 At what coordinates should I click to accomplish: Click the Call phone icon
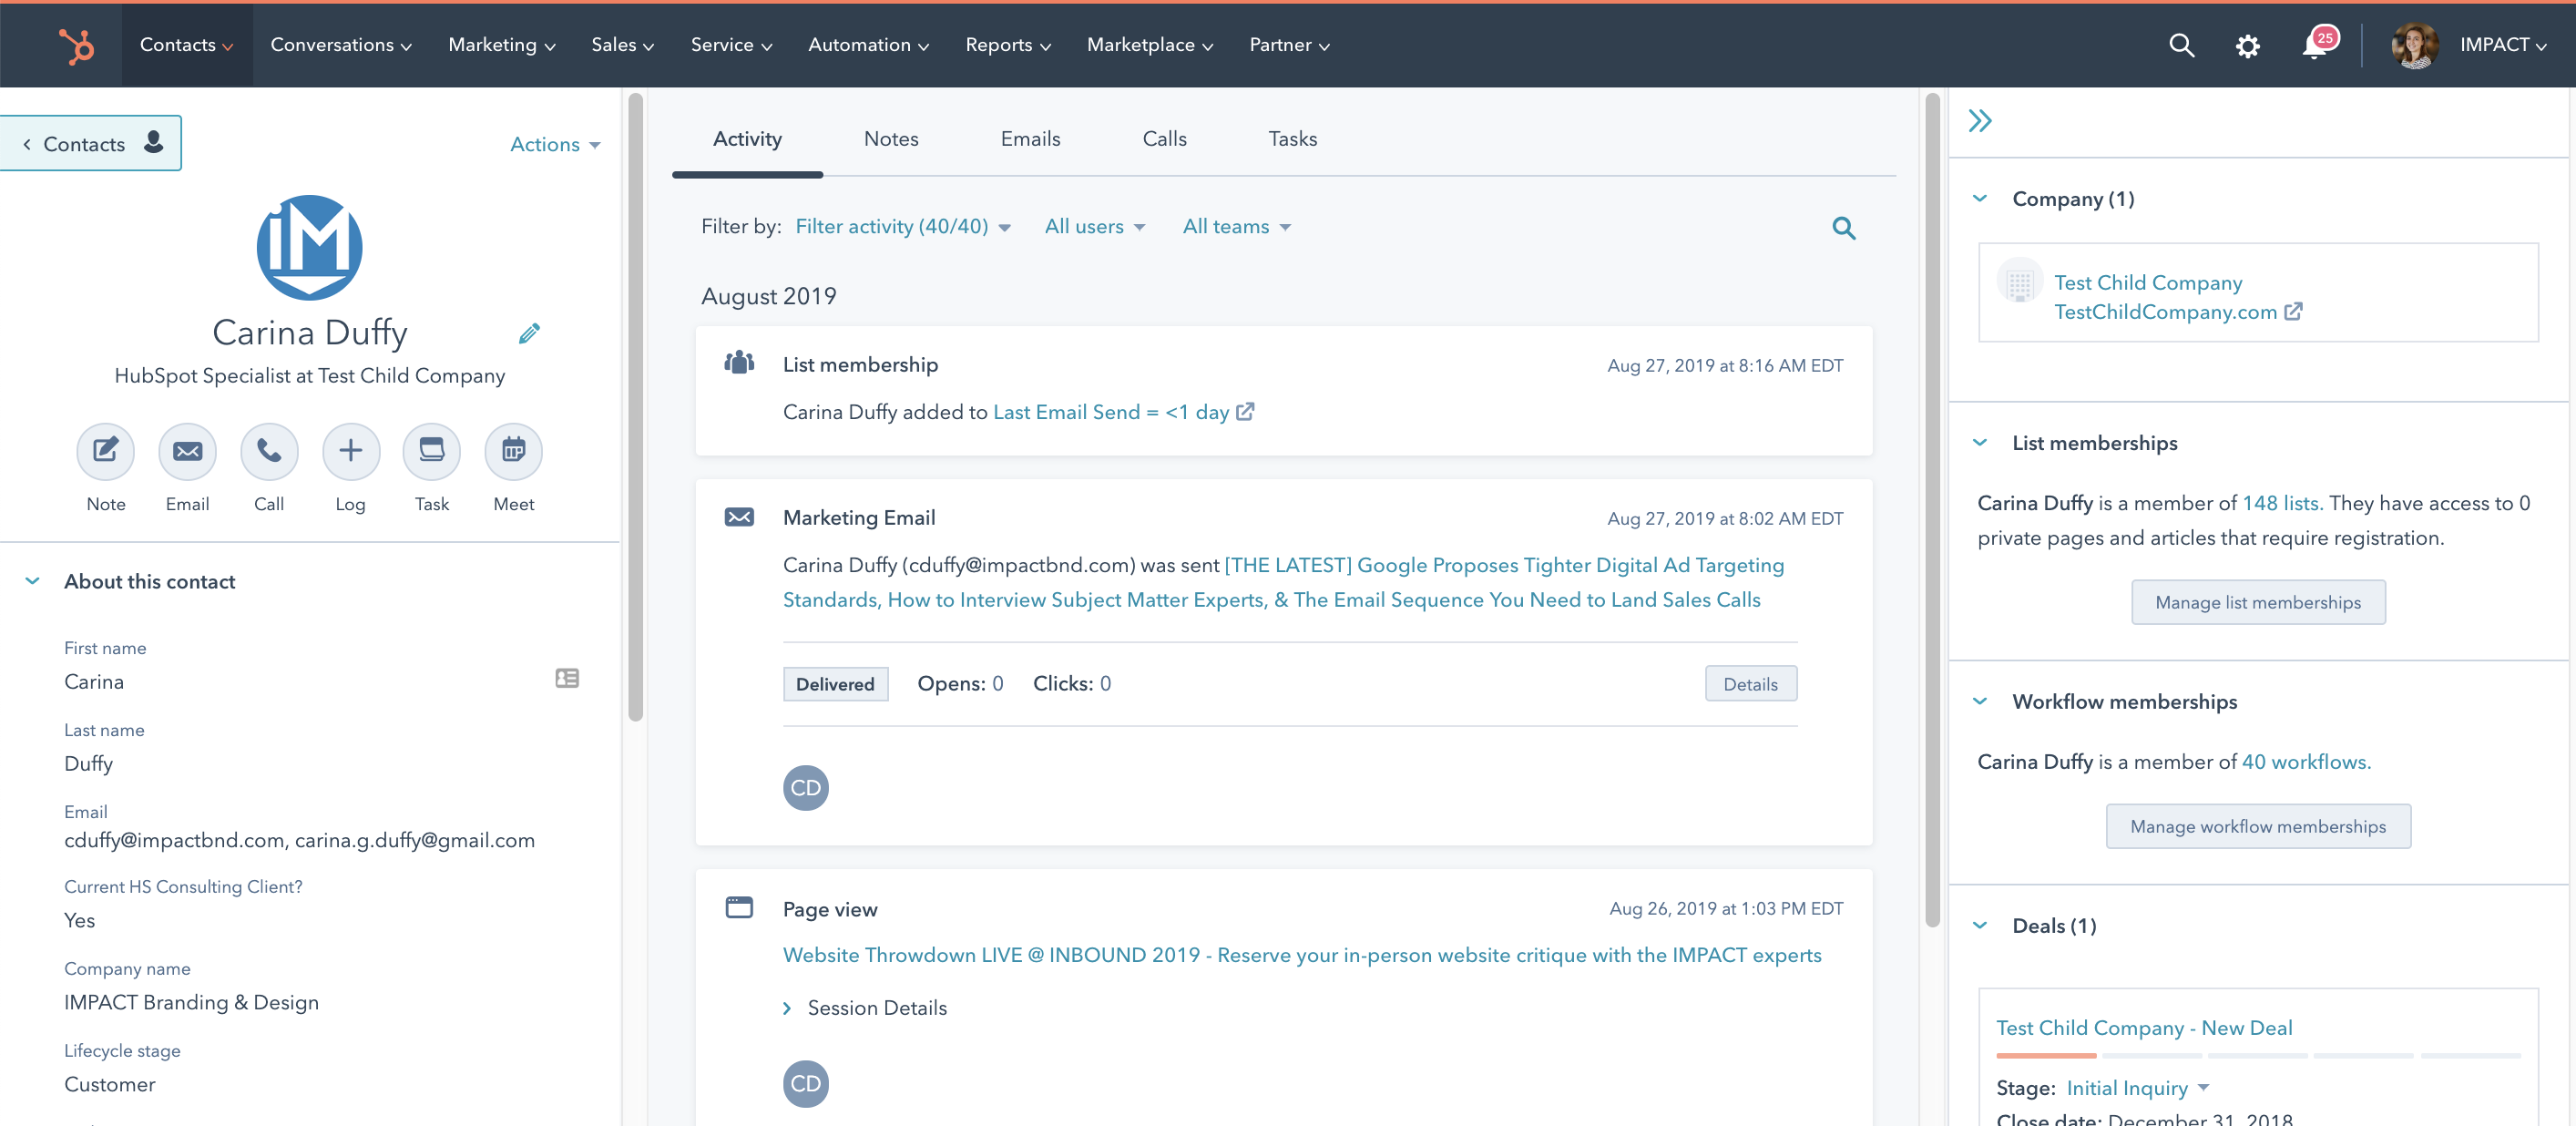pos(269,451)
